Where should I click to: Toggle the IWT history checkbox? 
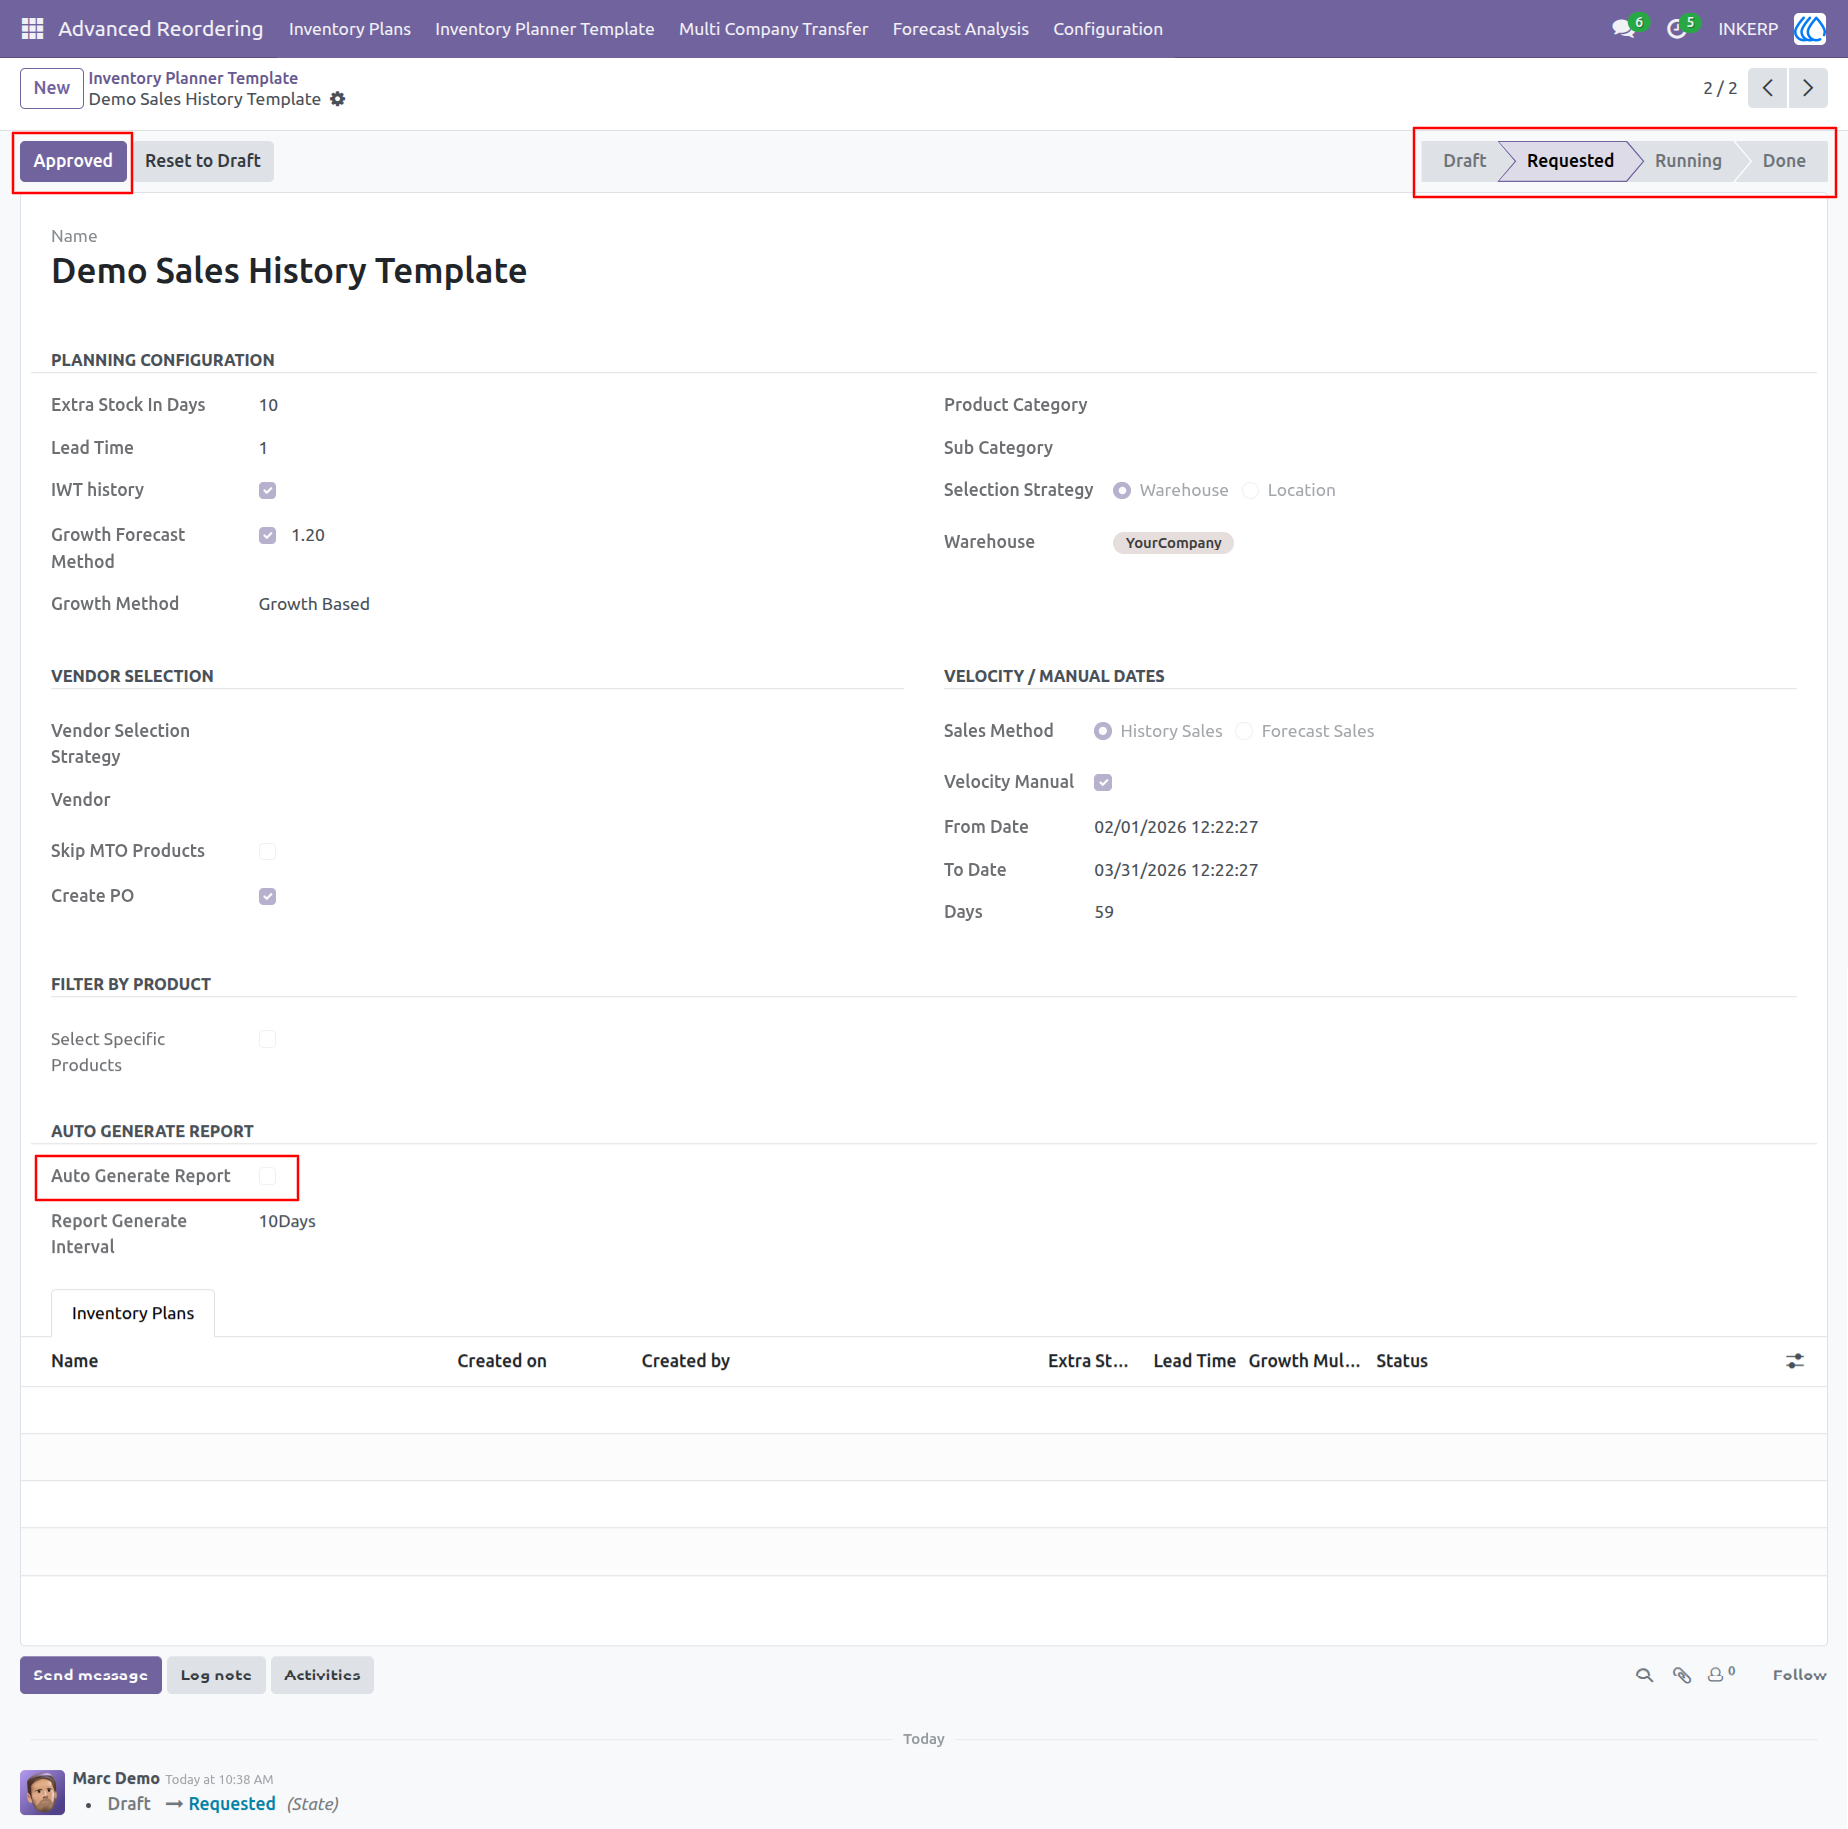click(267, 490)
